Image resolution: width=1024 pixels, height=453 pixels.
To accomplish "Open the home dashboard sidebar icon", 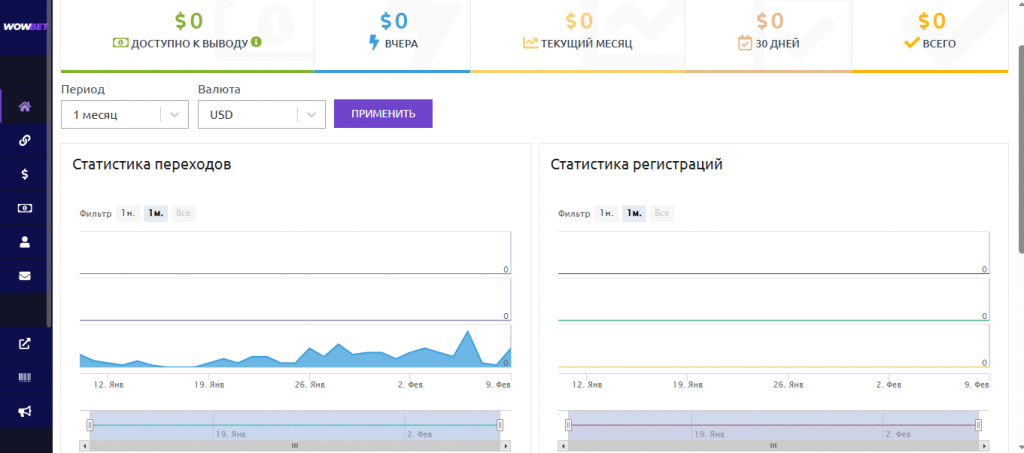I will click(25, 107).
